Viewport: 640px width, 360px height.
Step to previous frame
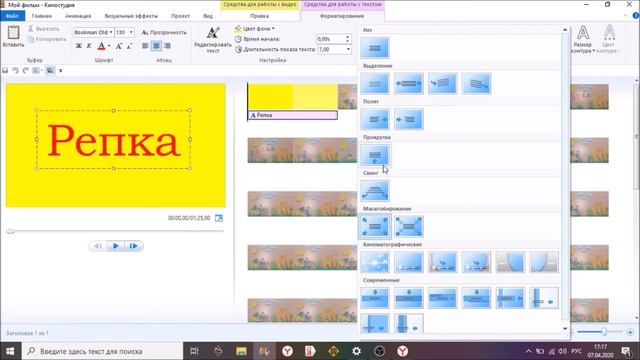click(98, 246)
